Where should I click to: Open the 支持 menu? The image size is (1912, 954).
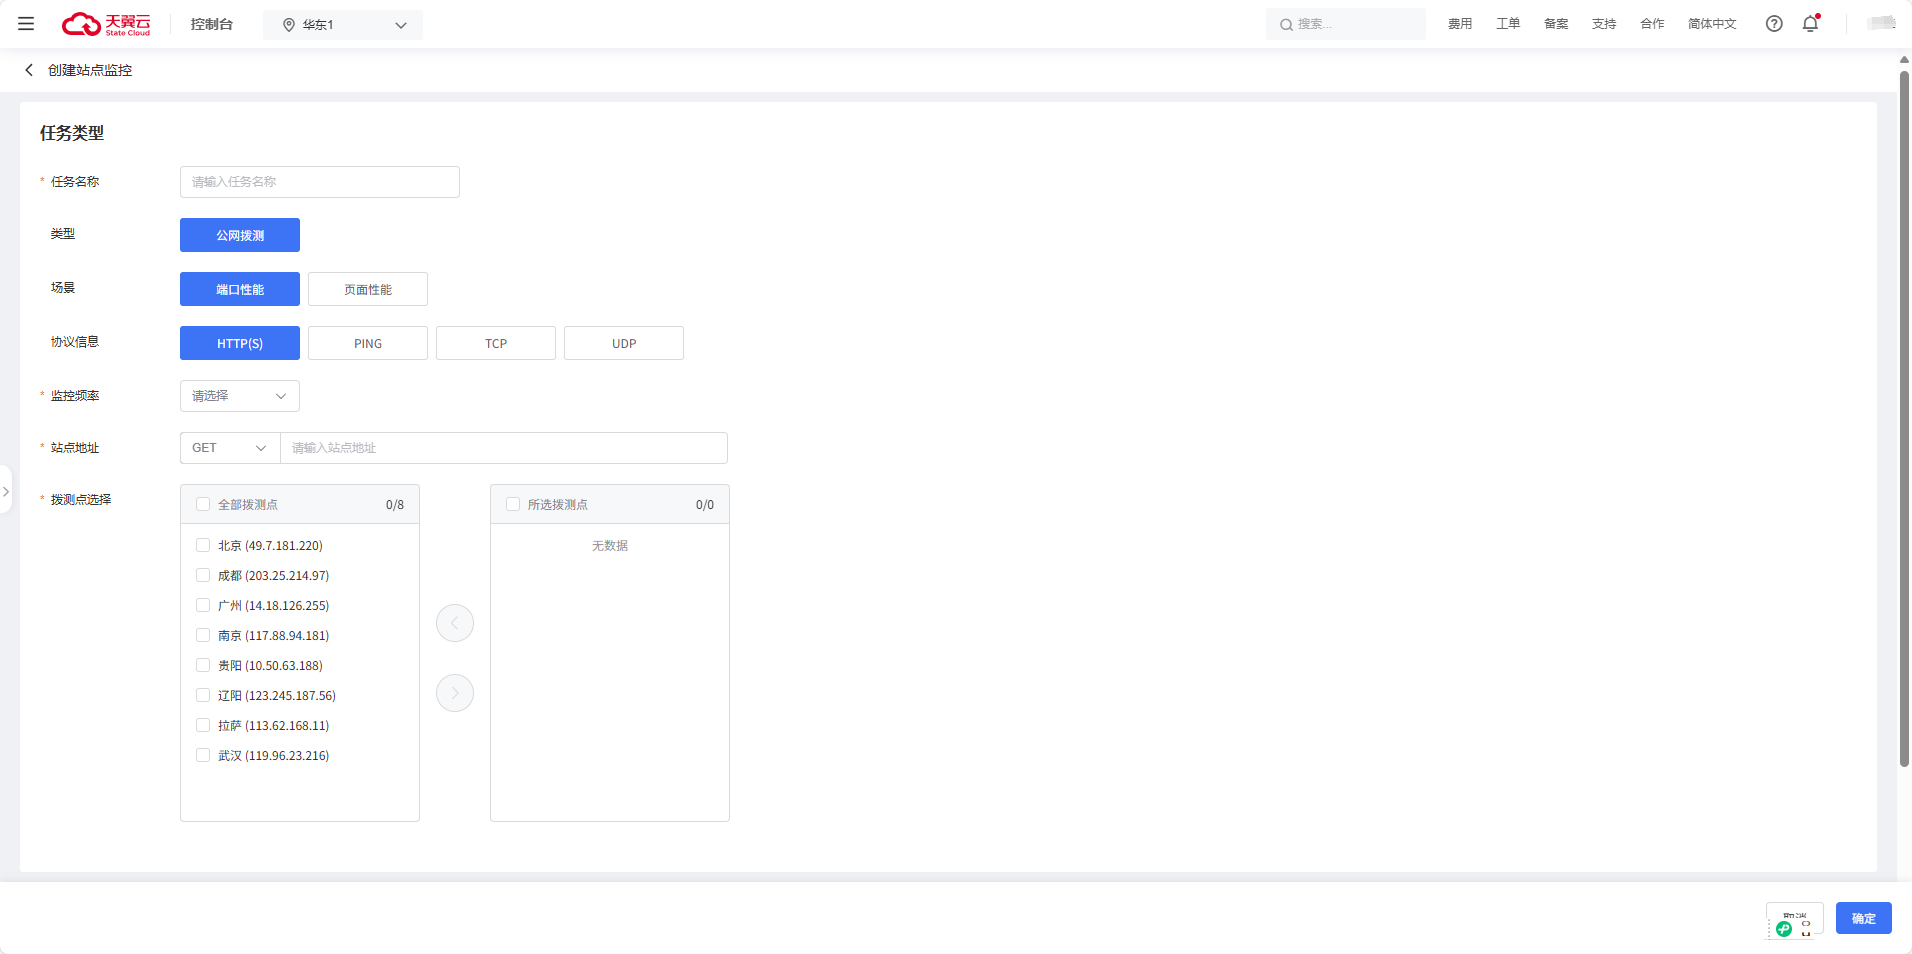pos(1604,24)
